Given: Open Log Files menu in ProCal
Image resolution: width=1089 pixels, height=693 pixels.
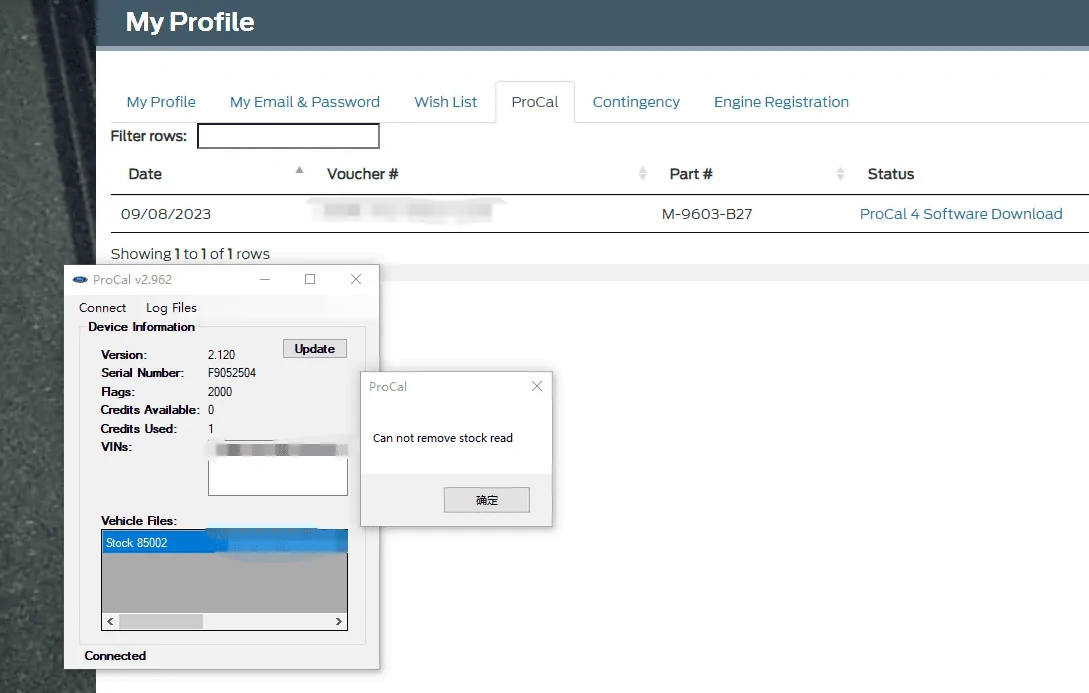Looking at the screenshot, I should pyautogui.click(x=171, y=308).
